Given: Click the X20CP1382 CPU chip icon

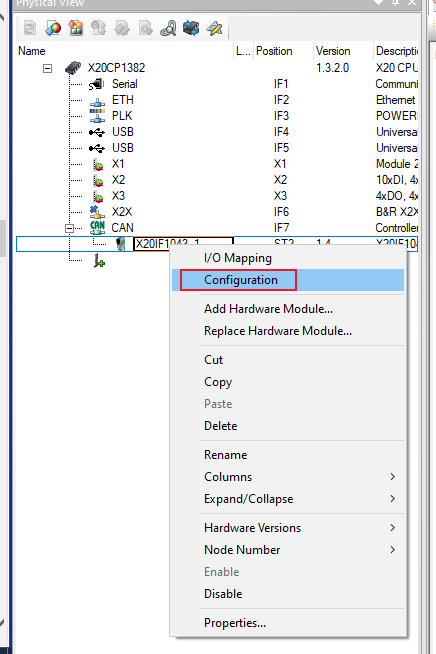Looking at the screenshot, I should [x=73, y=68].
